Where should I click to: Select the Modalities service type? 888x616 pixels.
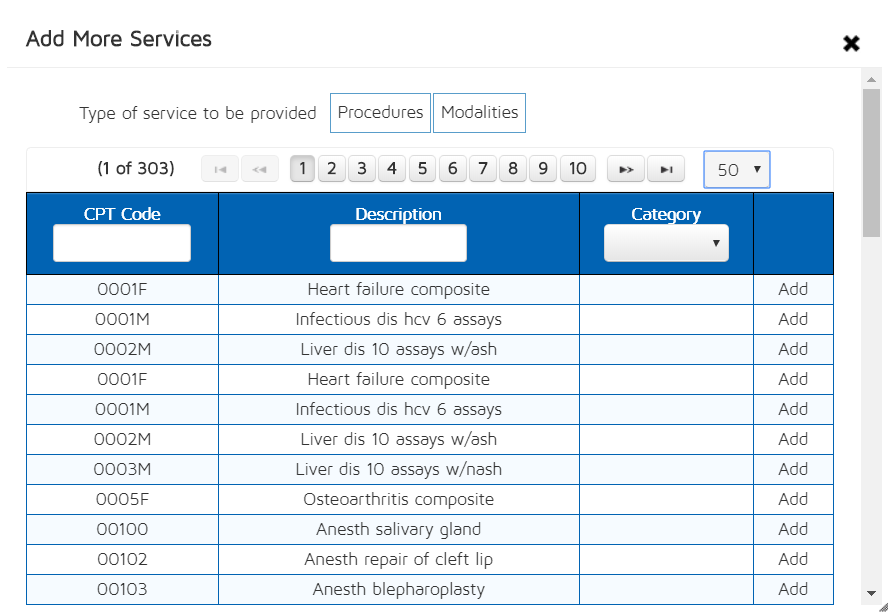[479, 113]
